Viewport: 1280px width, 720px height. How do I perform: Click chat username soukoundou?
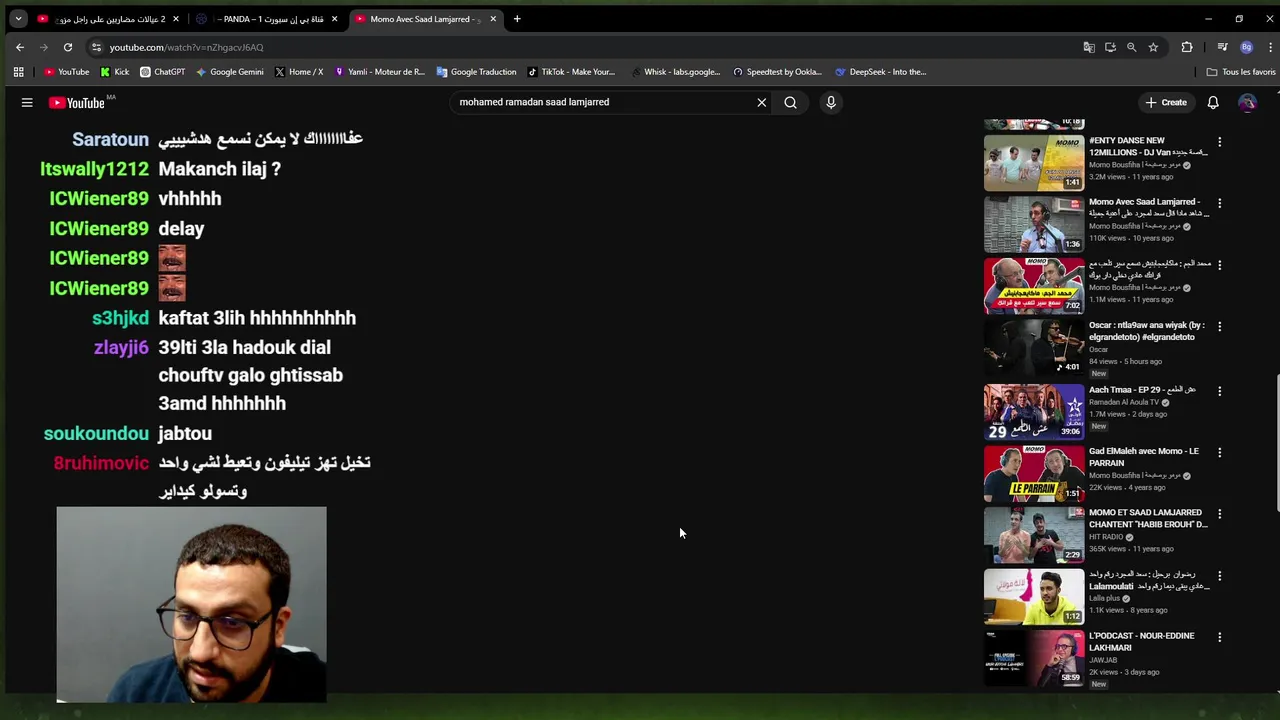pos(96,433)
